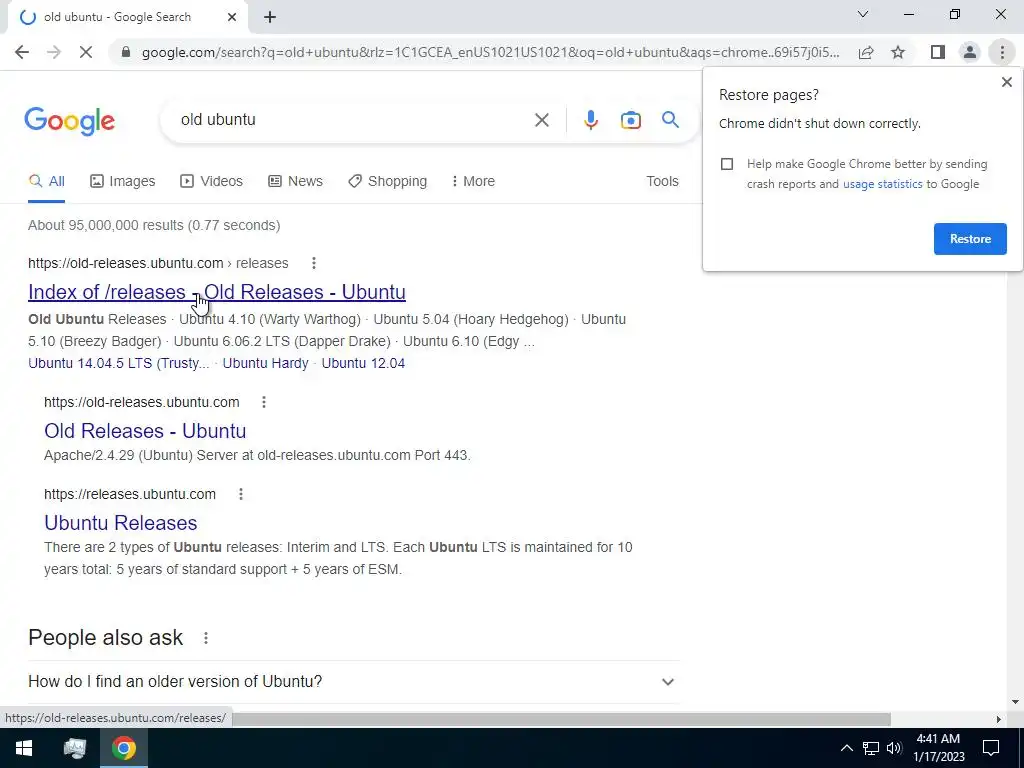The width and height of the screenshot is (1024, 768).
Task: Switch to the News tab
Action: (295, 181)
